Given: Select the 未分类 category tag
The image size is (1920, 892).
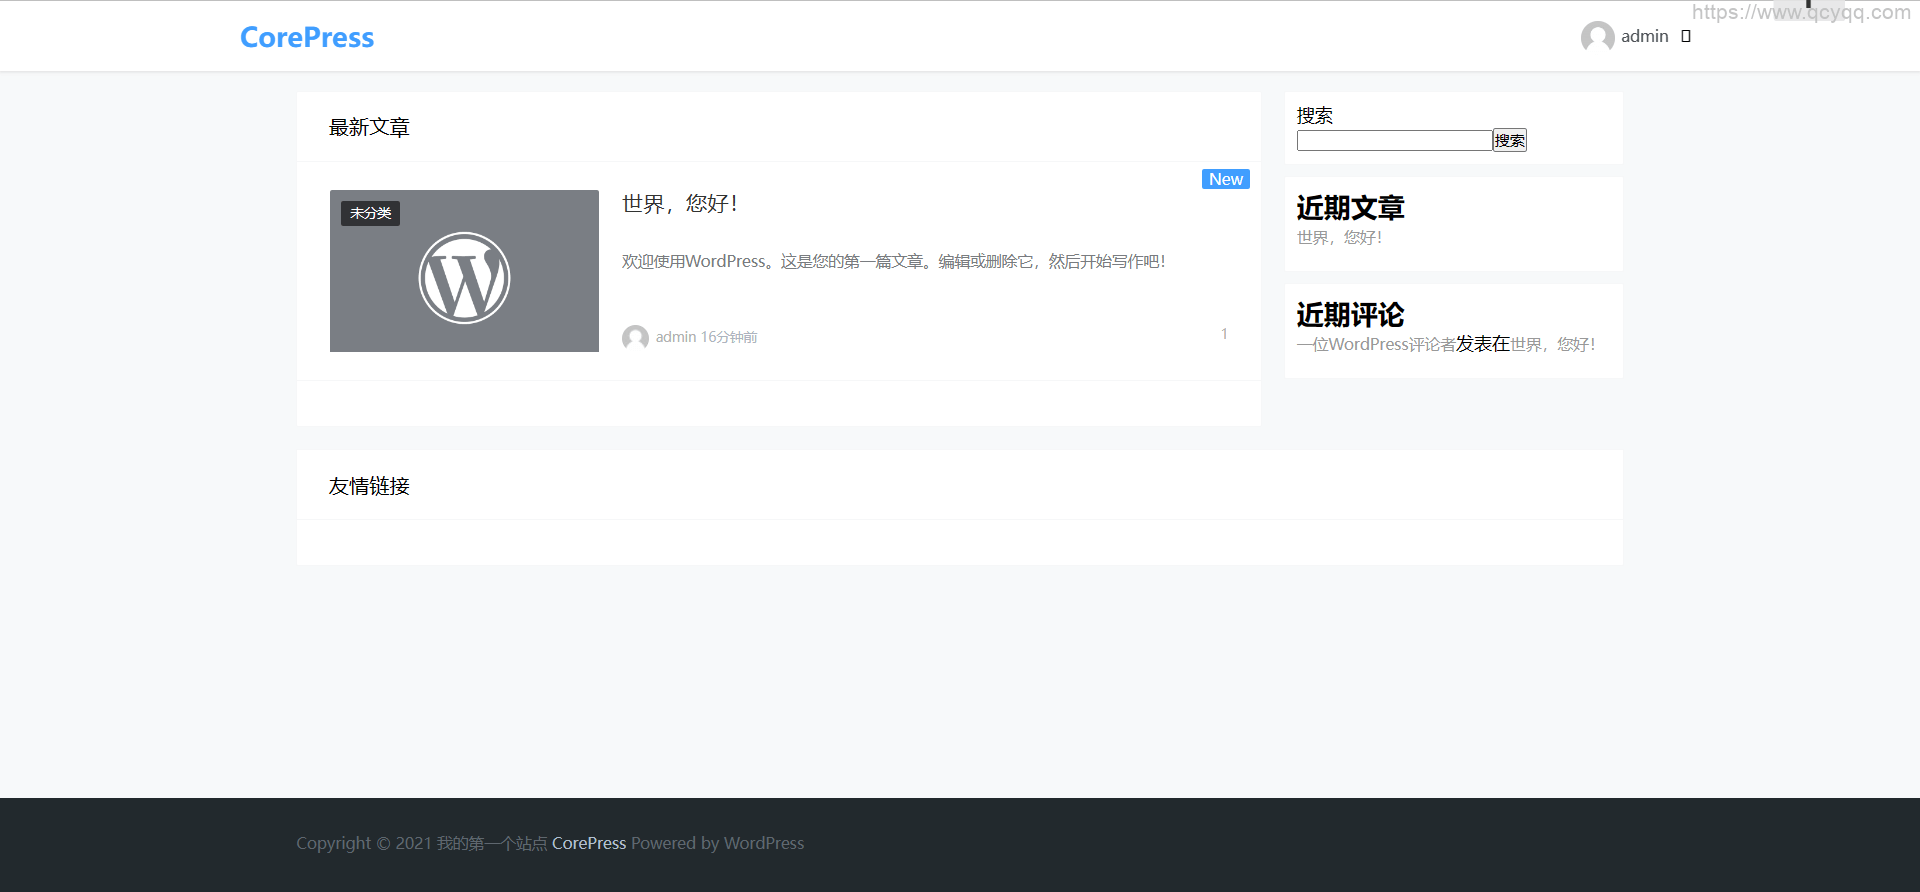Looking at the screenshot, I should pyautogui.click(x=370, y=213).
